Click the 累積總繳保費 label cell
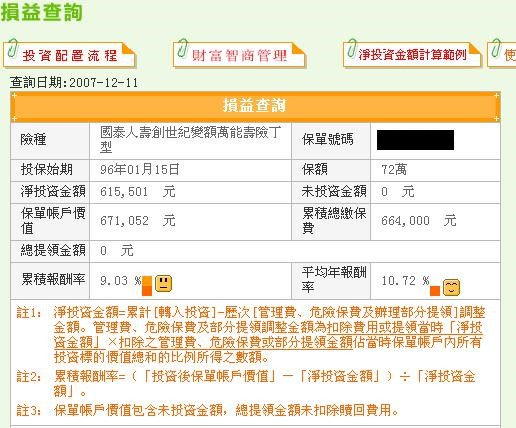The width and height of the screenshot is (516, 428). 331,222
